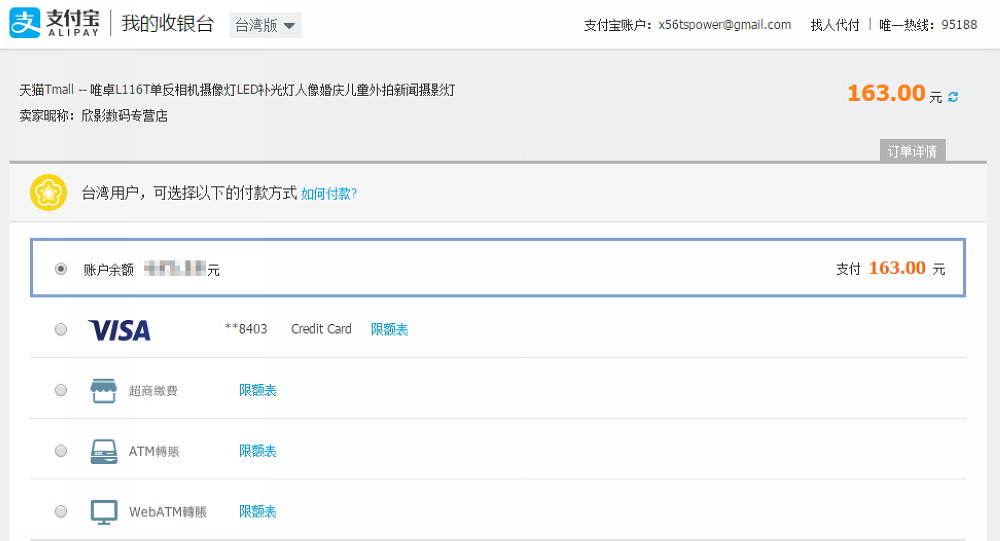Image resolution: width=1000 pixels, height=541 pixels.
Task: Click the 账户余额 label
Action: coord(108,270)
